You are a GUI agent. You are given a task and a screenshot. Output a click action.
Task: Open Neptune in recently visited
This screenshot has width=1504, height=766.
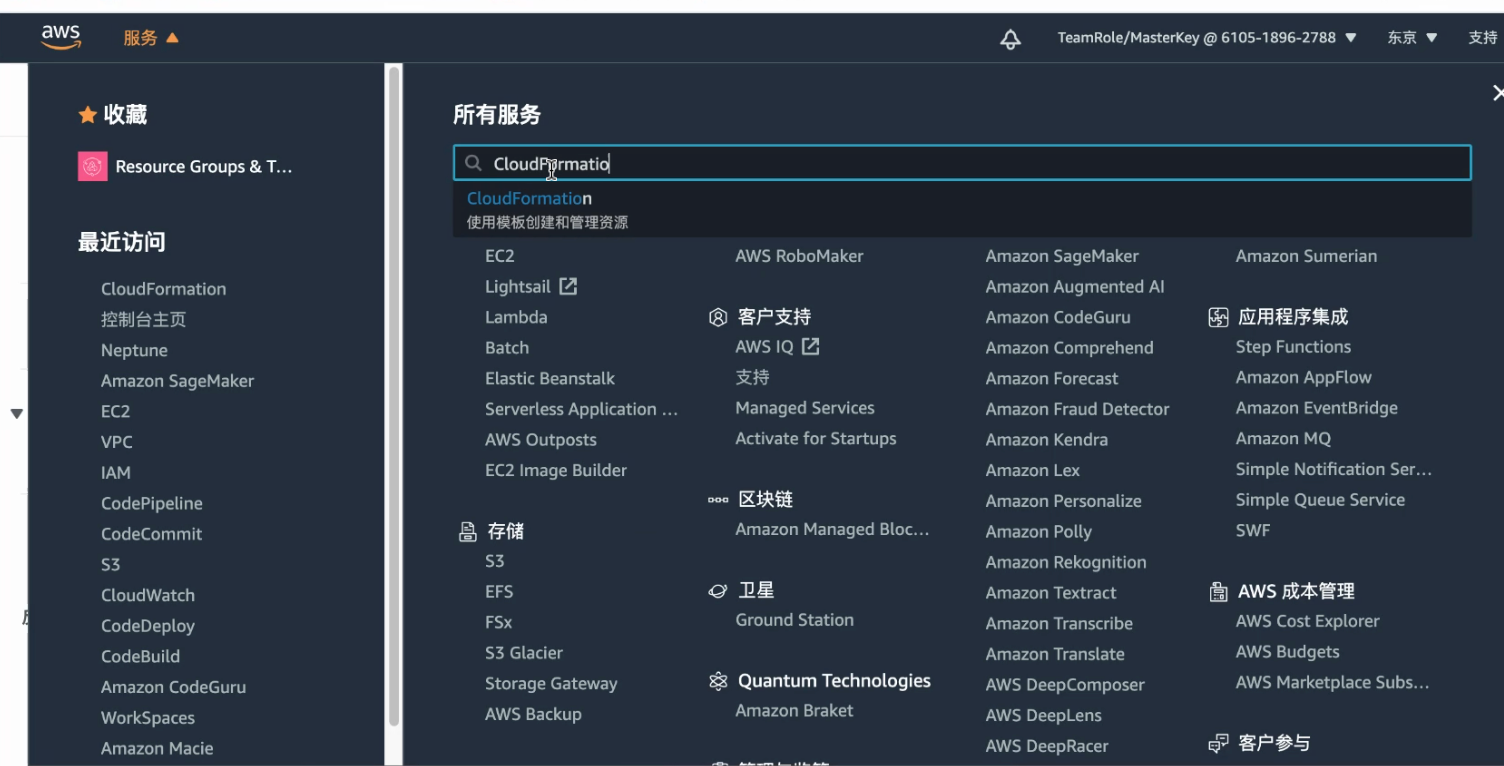[x=134, y=351]
